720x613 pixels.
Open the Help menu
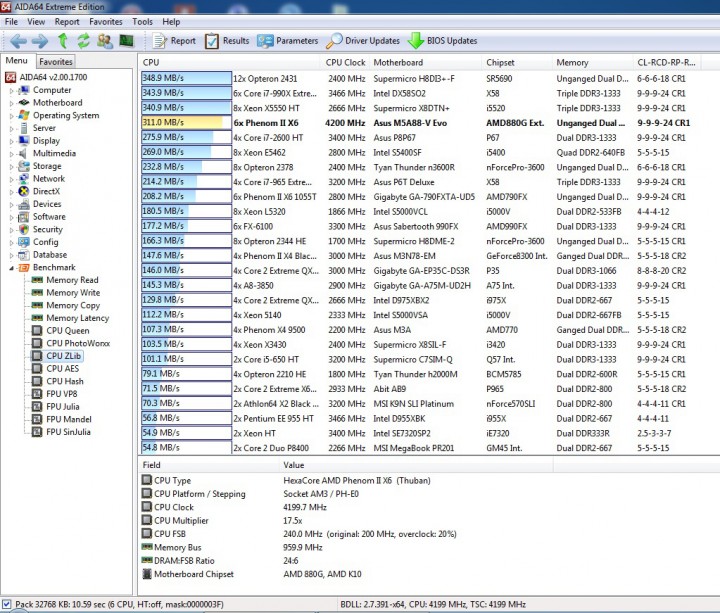click(171, 22)
